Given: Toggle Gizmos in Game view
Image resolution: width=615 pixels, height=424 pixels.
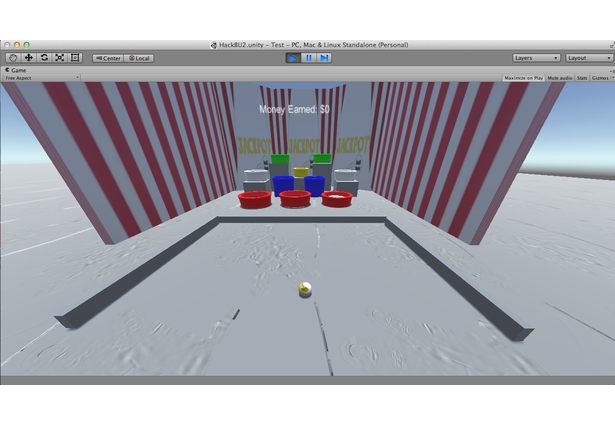Looking at the screenshot, I should coord(600,78).
